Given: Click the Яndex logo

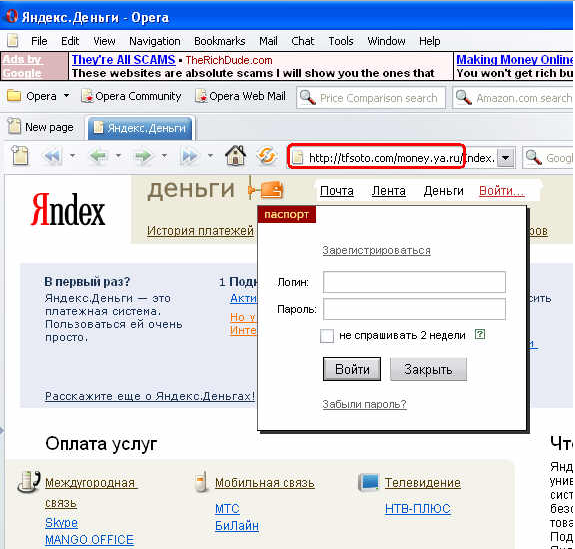Looking at the screenshot, I should [68, 210].
